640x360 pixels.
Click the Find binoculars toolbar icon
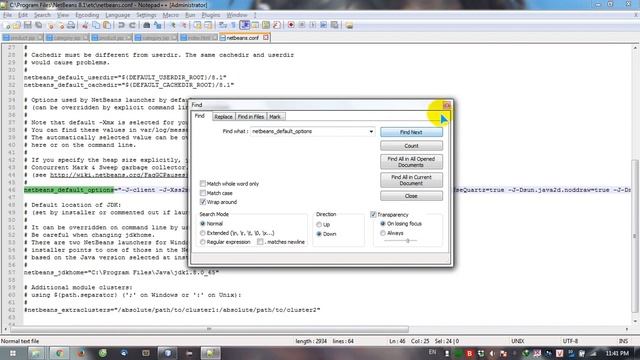146,25
